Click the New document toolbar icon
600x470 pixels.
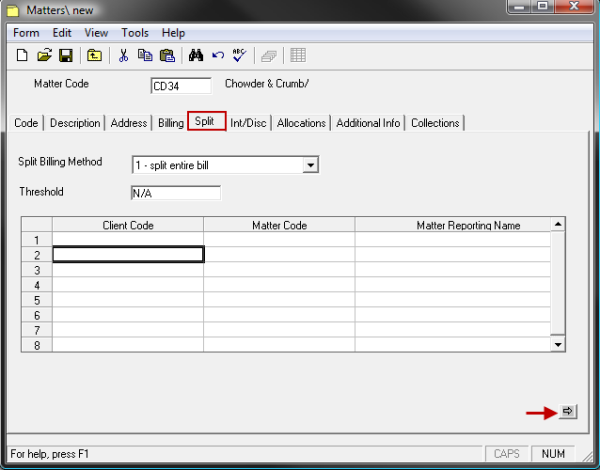coord(22,55)
